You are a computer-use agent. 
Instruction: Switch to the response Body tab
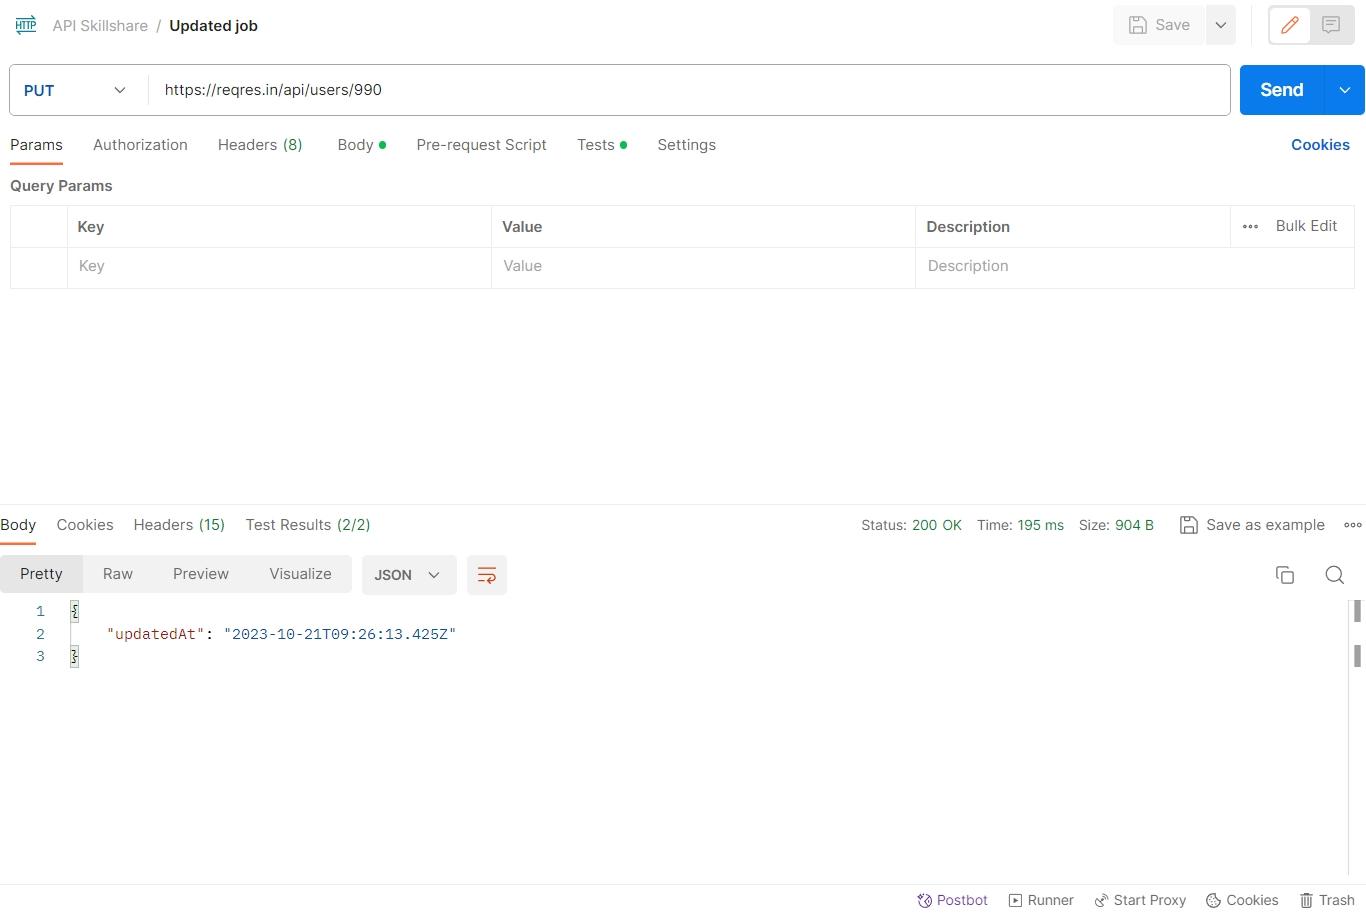click(18, 525)
